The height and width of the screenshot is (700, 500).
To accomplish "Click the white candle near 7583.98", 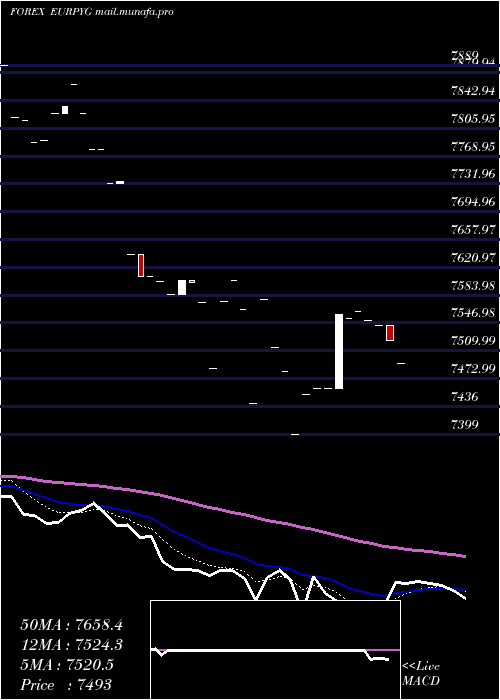I will click(x=182, y=288).
